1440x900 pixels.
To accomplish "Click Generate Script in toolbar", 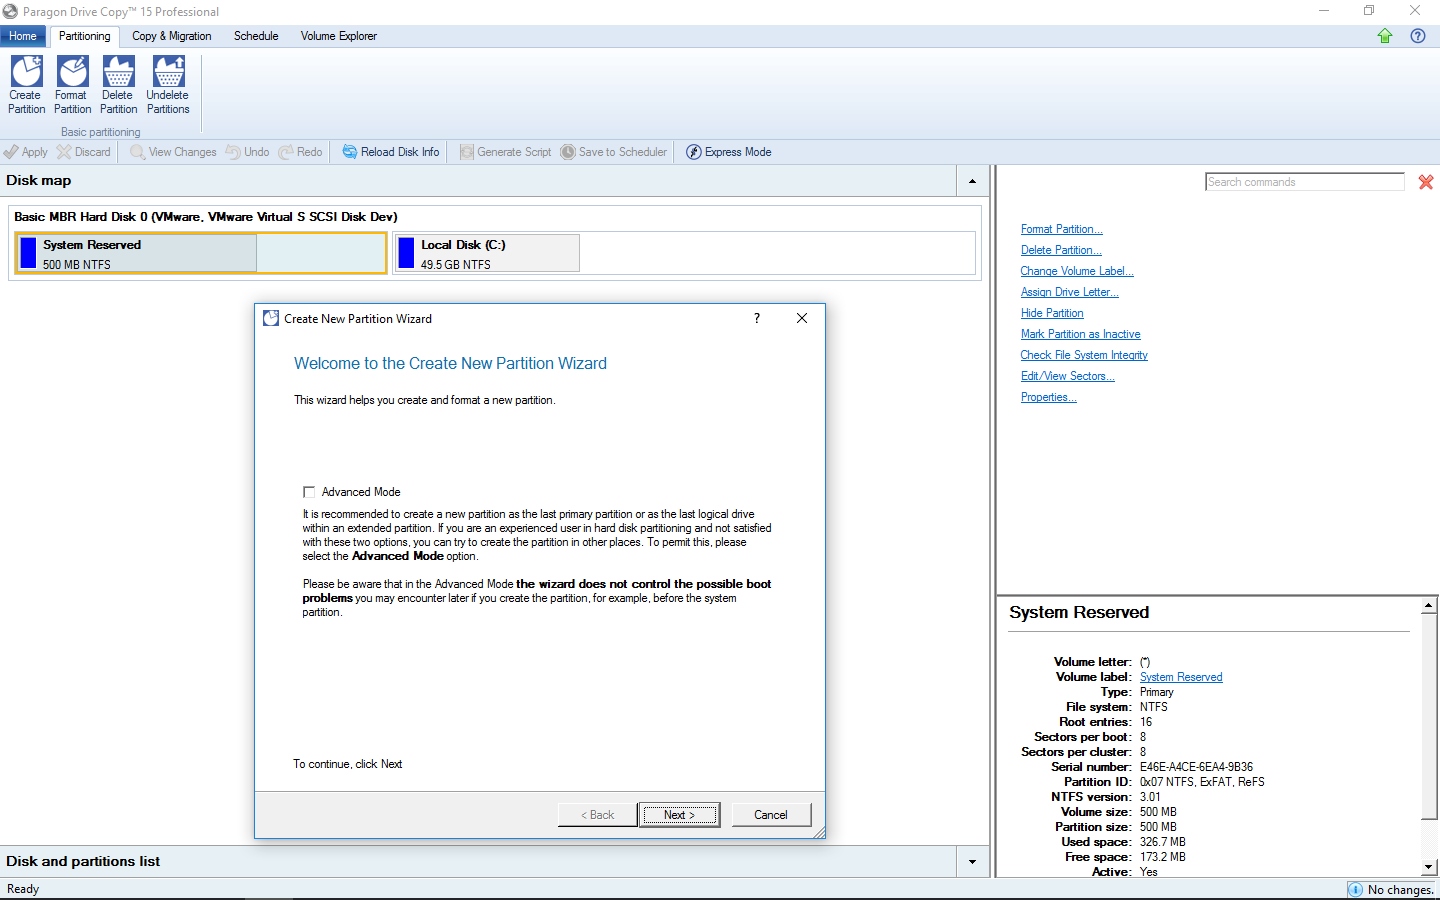I will coord(505,152).
